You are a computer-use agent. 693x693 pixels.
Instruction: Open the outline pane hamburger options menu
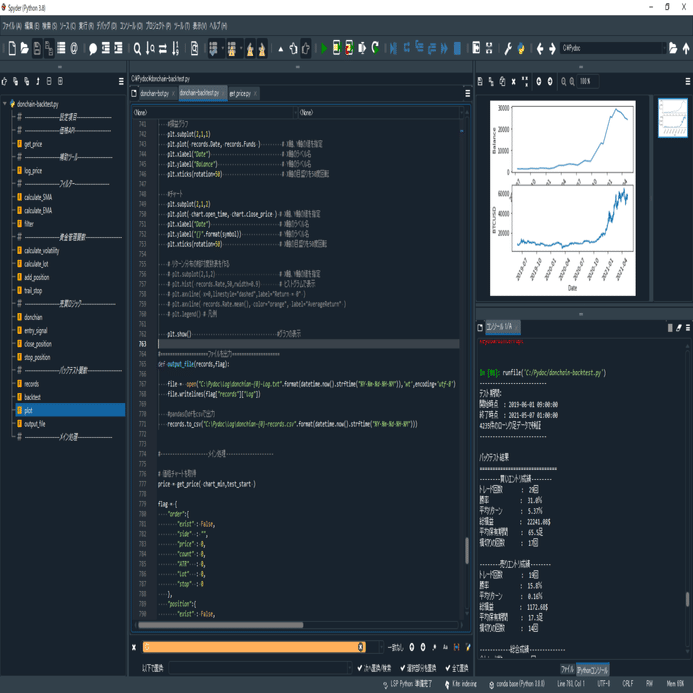121,81
